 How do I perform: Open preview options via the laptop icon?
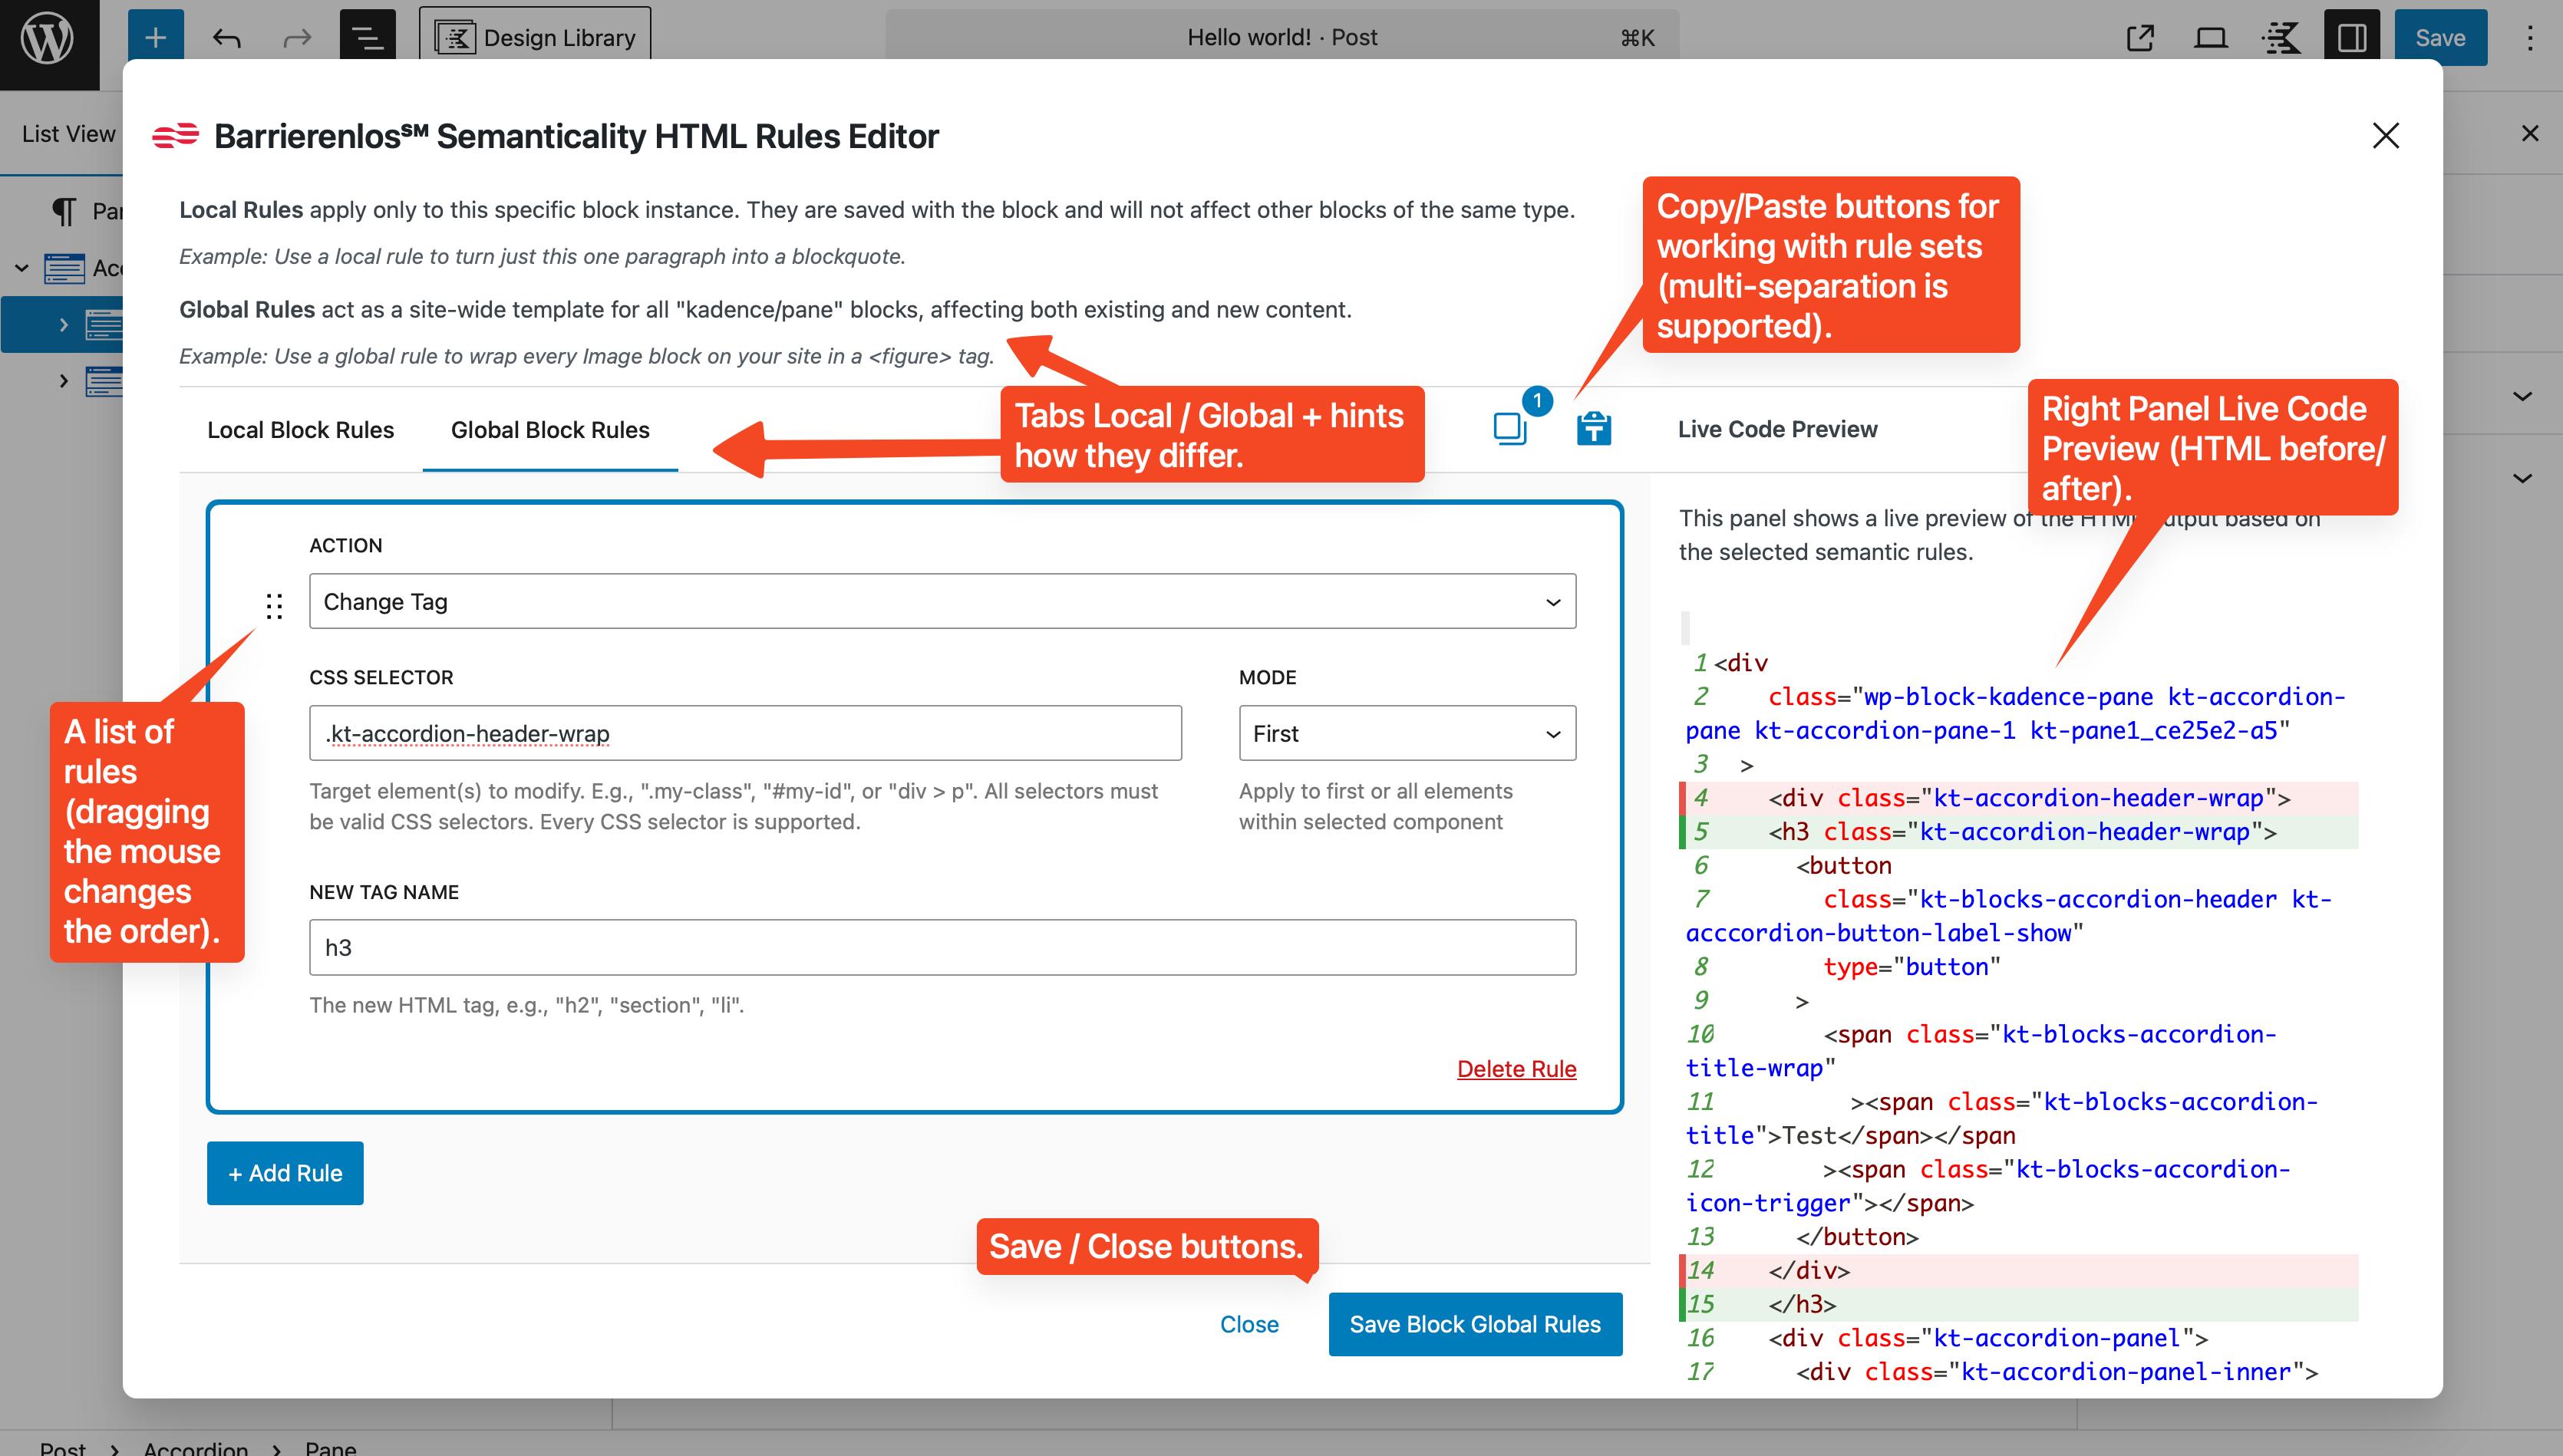coord(2210,37)
